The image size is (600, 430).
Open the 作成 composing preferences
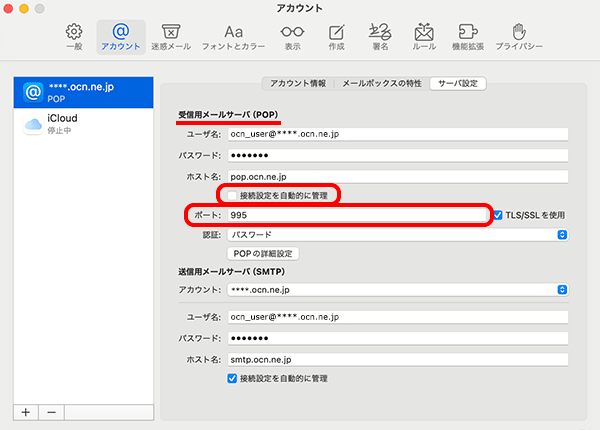[336, 37]
